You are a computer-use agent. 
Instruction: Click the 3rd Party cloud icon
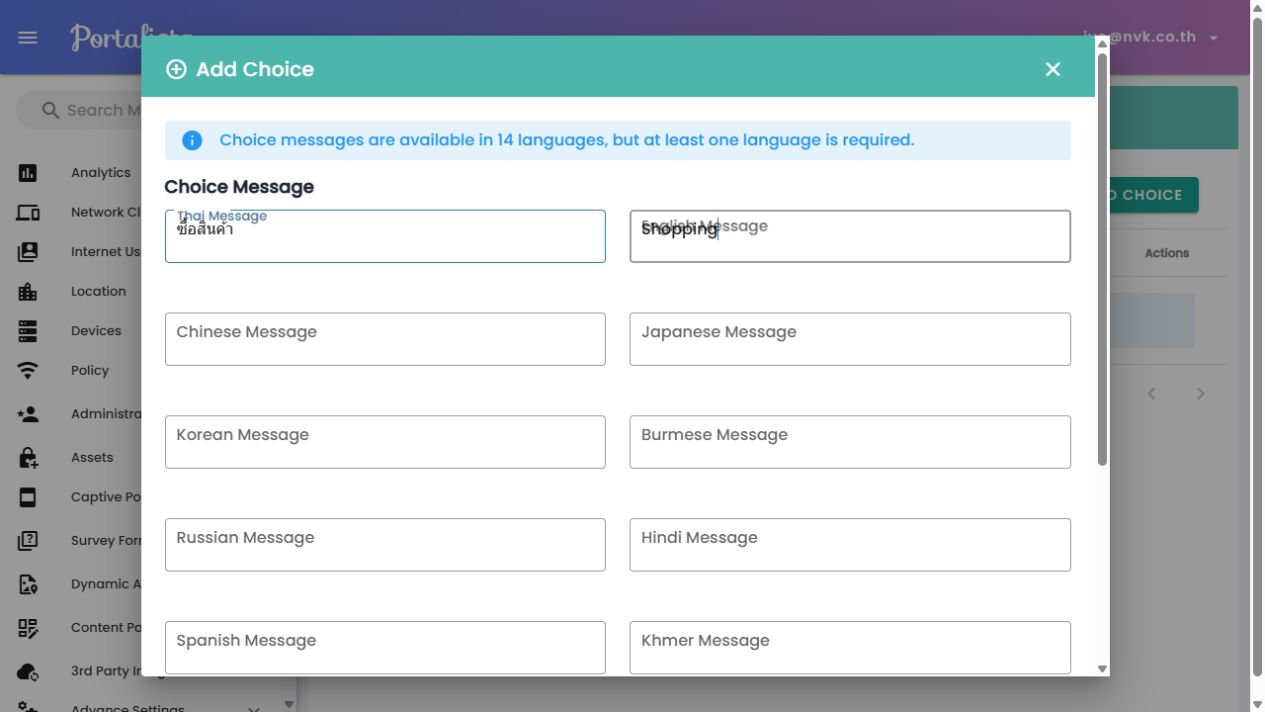point(28,671)
